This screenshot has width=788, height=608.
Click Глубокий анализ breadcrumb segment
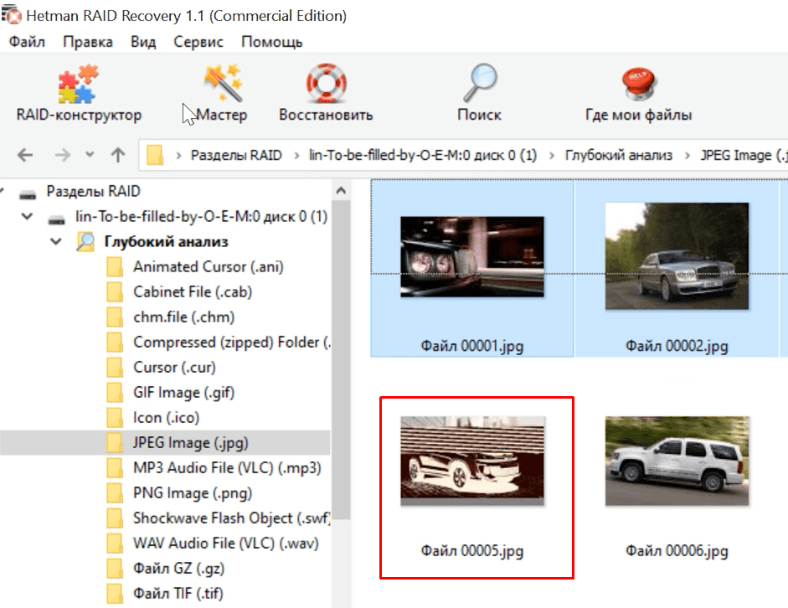point(619,155)
